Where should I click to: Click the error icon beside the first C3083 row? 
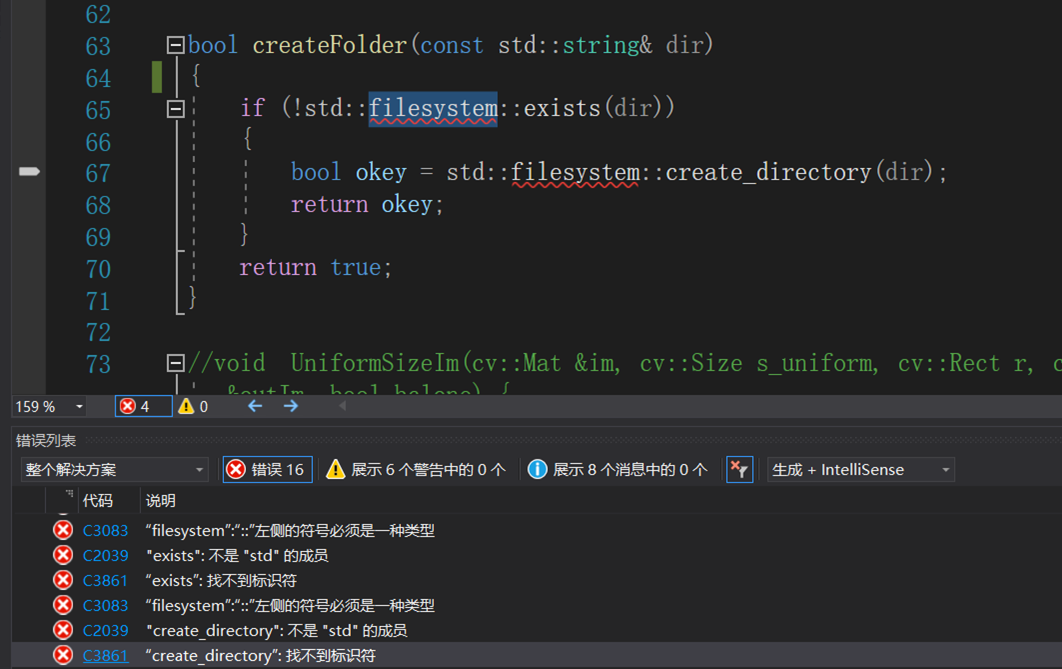tap(62, 530)
